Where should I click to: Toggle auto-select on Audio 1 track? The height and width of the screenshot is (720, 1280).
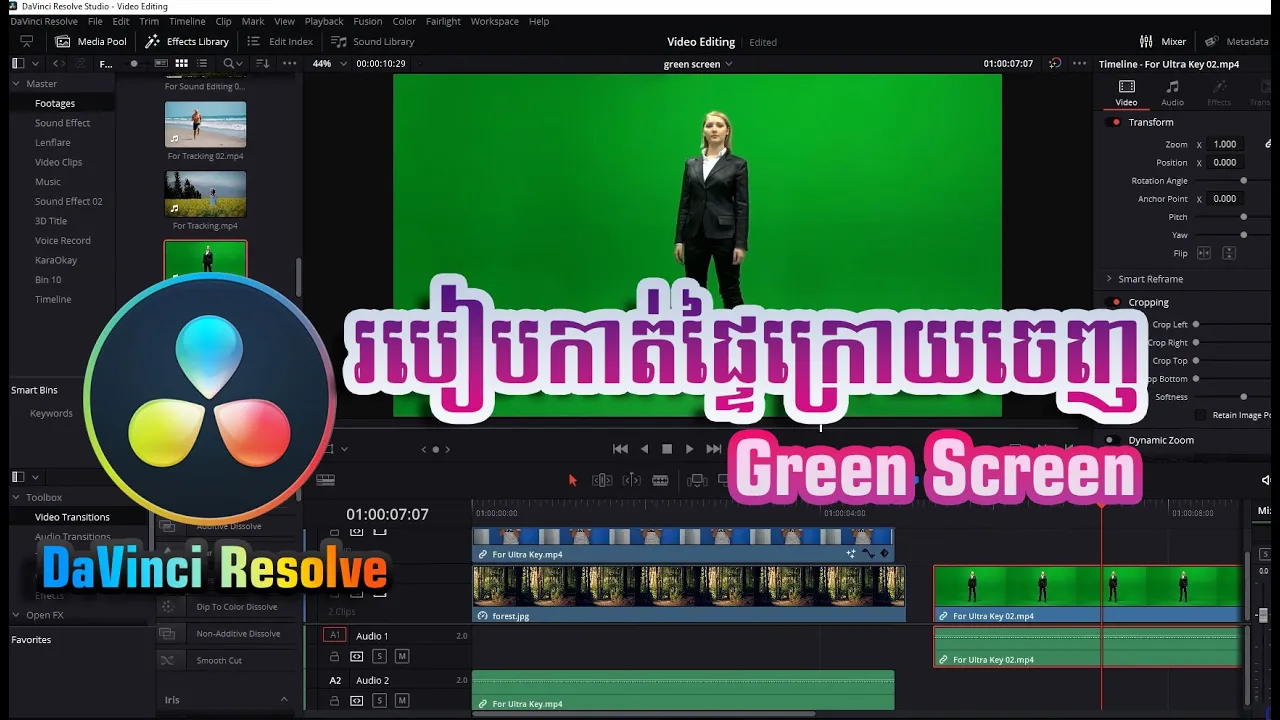pos(356,657)
